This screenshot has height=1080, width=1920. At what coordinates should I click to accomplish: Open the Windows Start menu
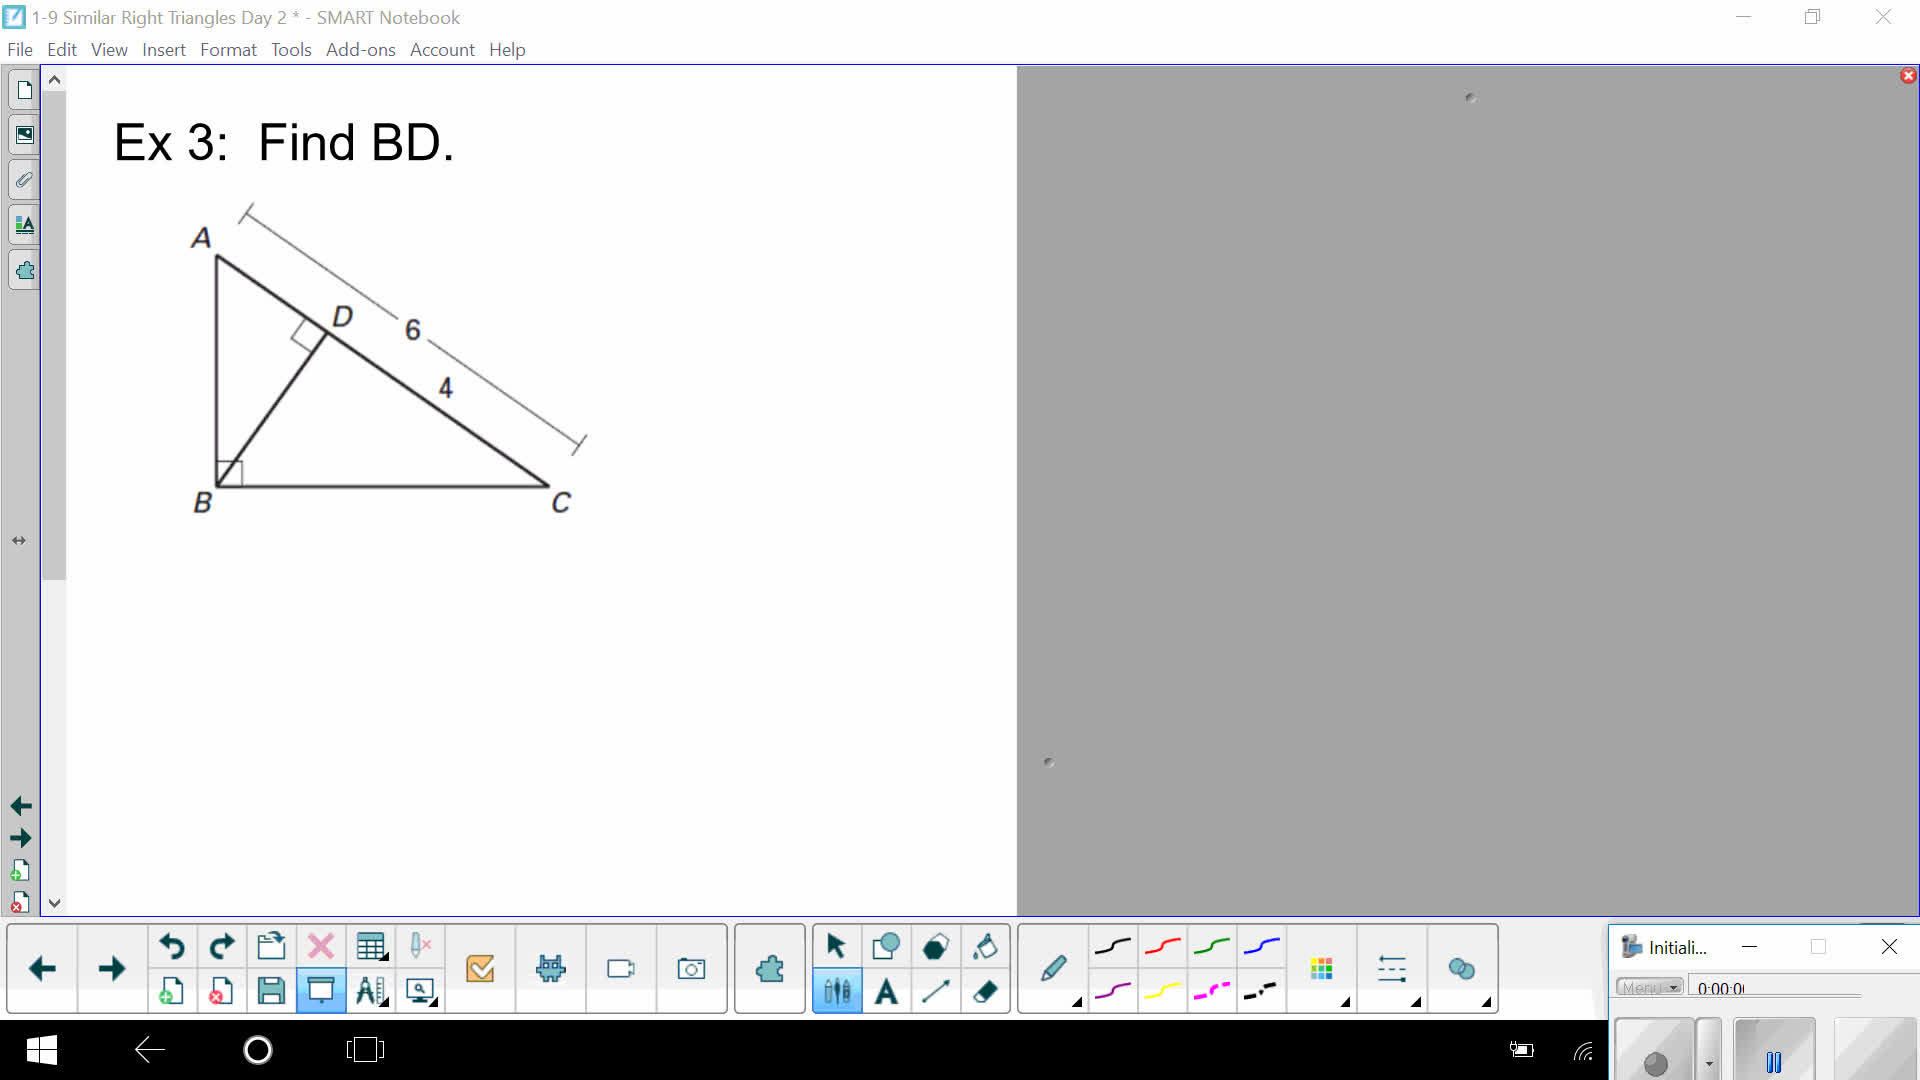click(42, 1050)
